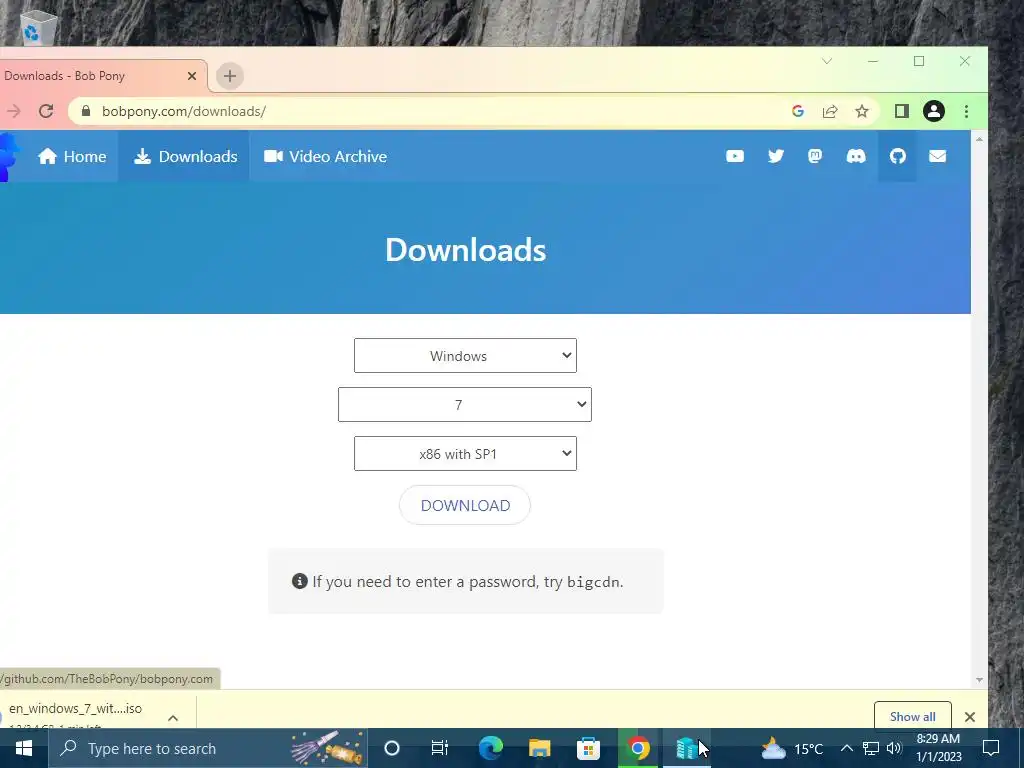1024x768 pixels.
Task: Open File Explorer from taskbar
Action: 539,748
